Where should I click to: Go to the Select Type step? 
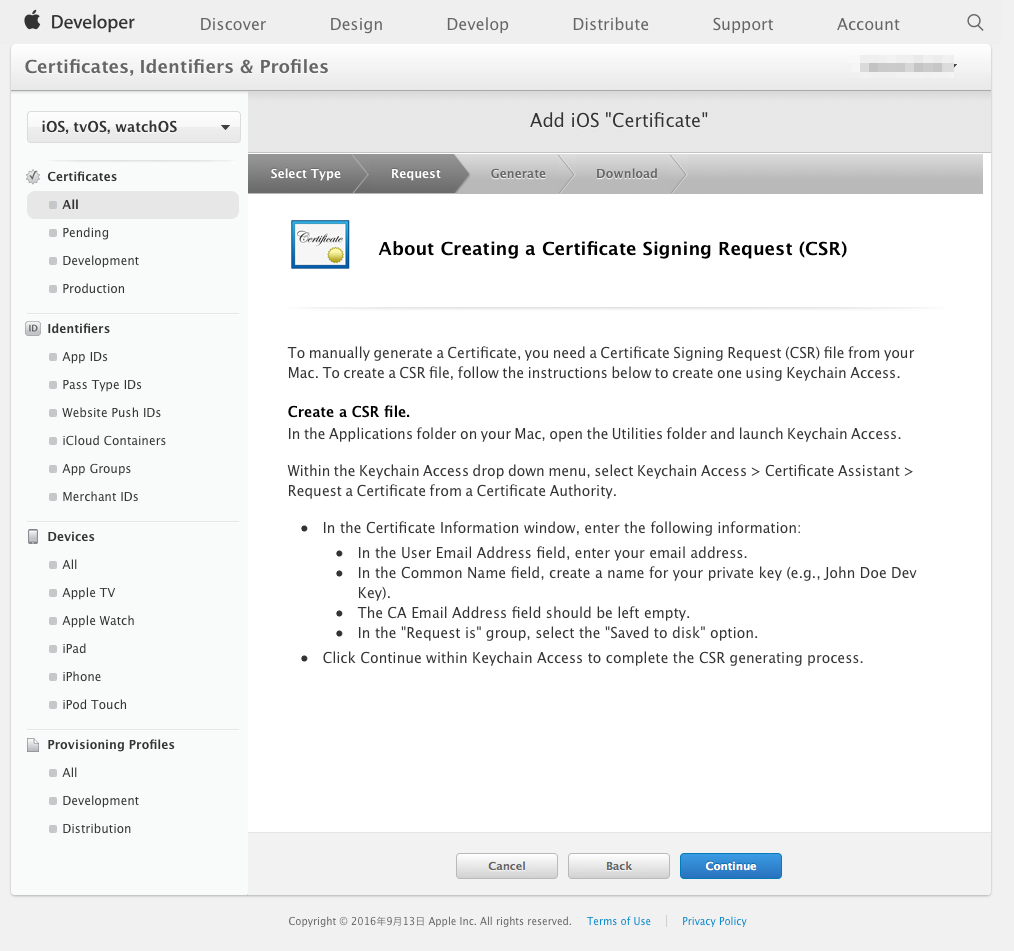coord(305,173)
